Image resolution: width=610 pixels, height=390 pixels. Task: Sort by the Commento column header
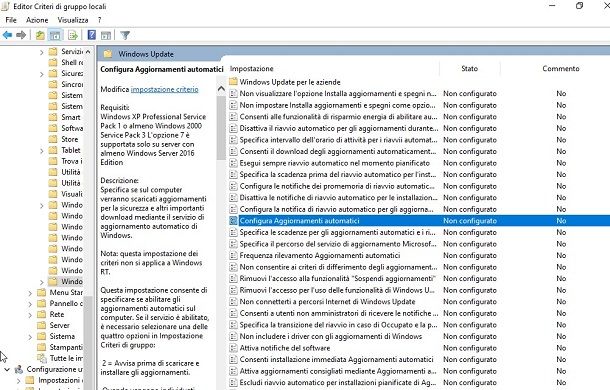(561, 69)
